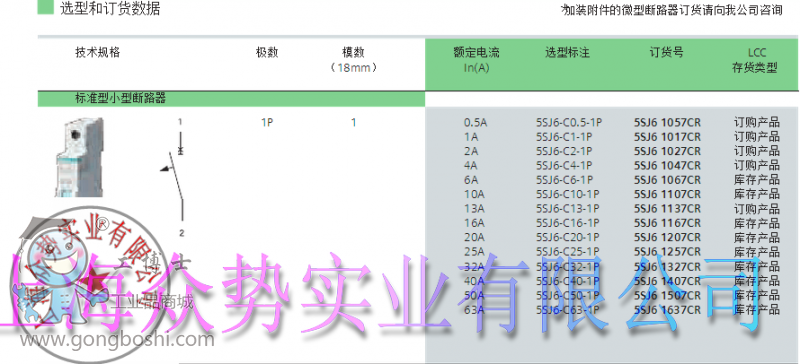Click the 13A rated current cell
This screenshot has width=800, height=364.
(473, 208)
